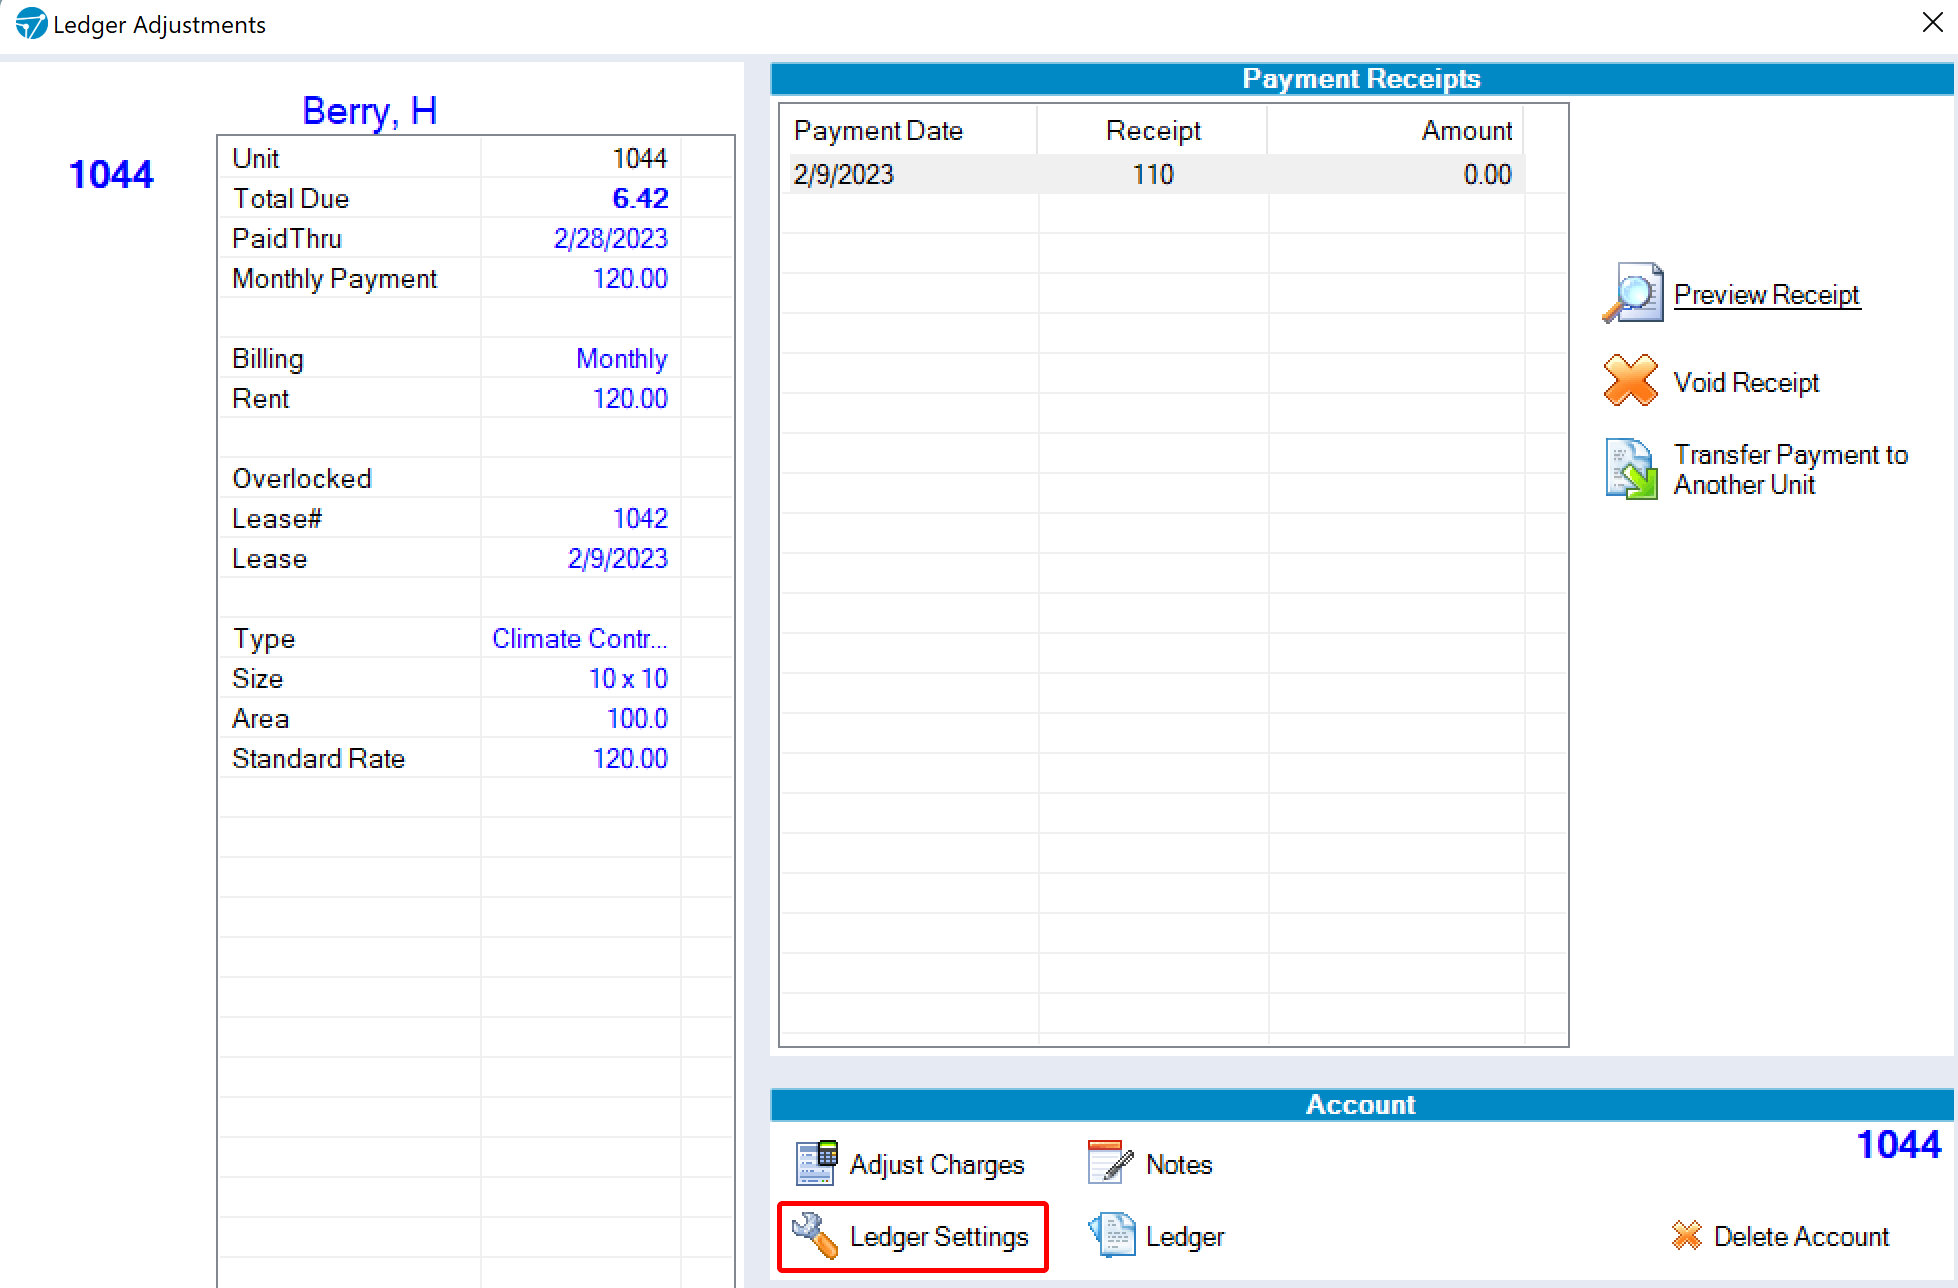Click the PaidThru date 2/28/2023
Viewport: 1958px width, 1288px height.
[x=610, y=238]
